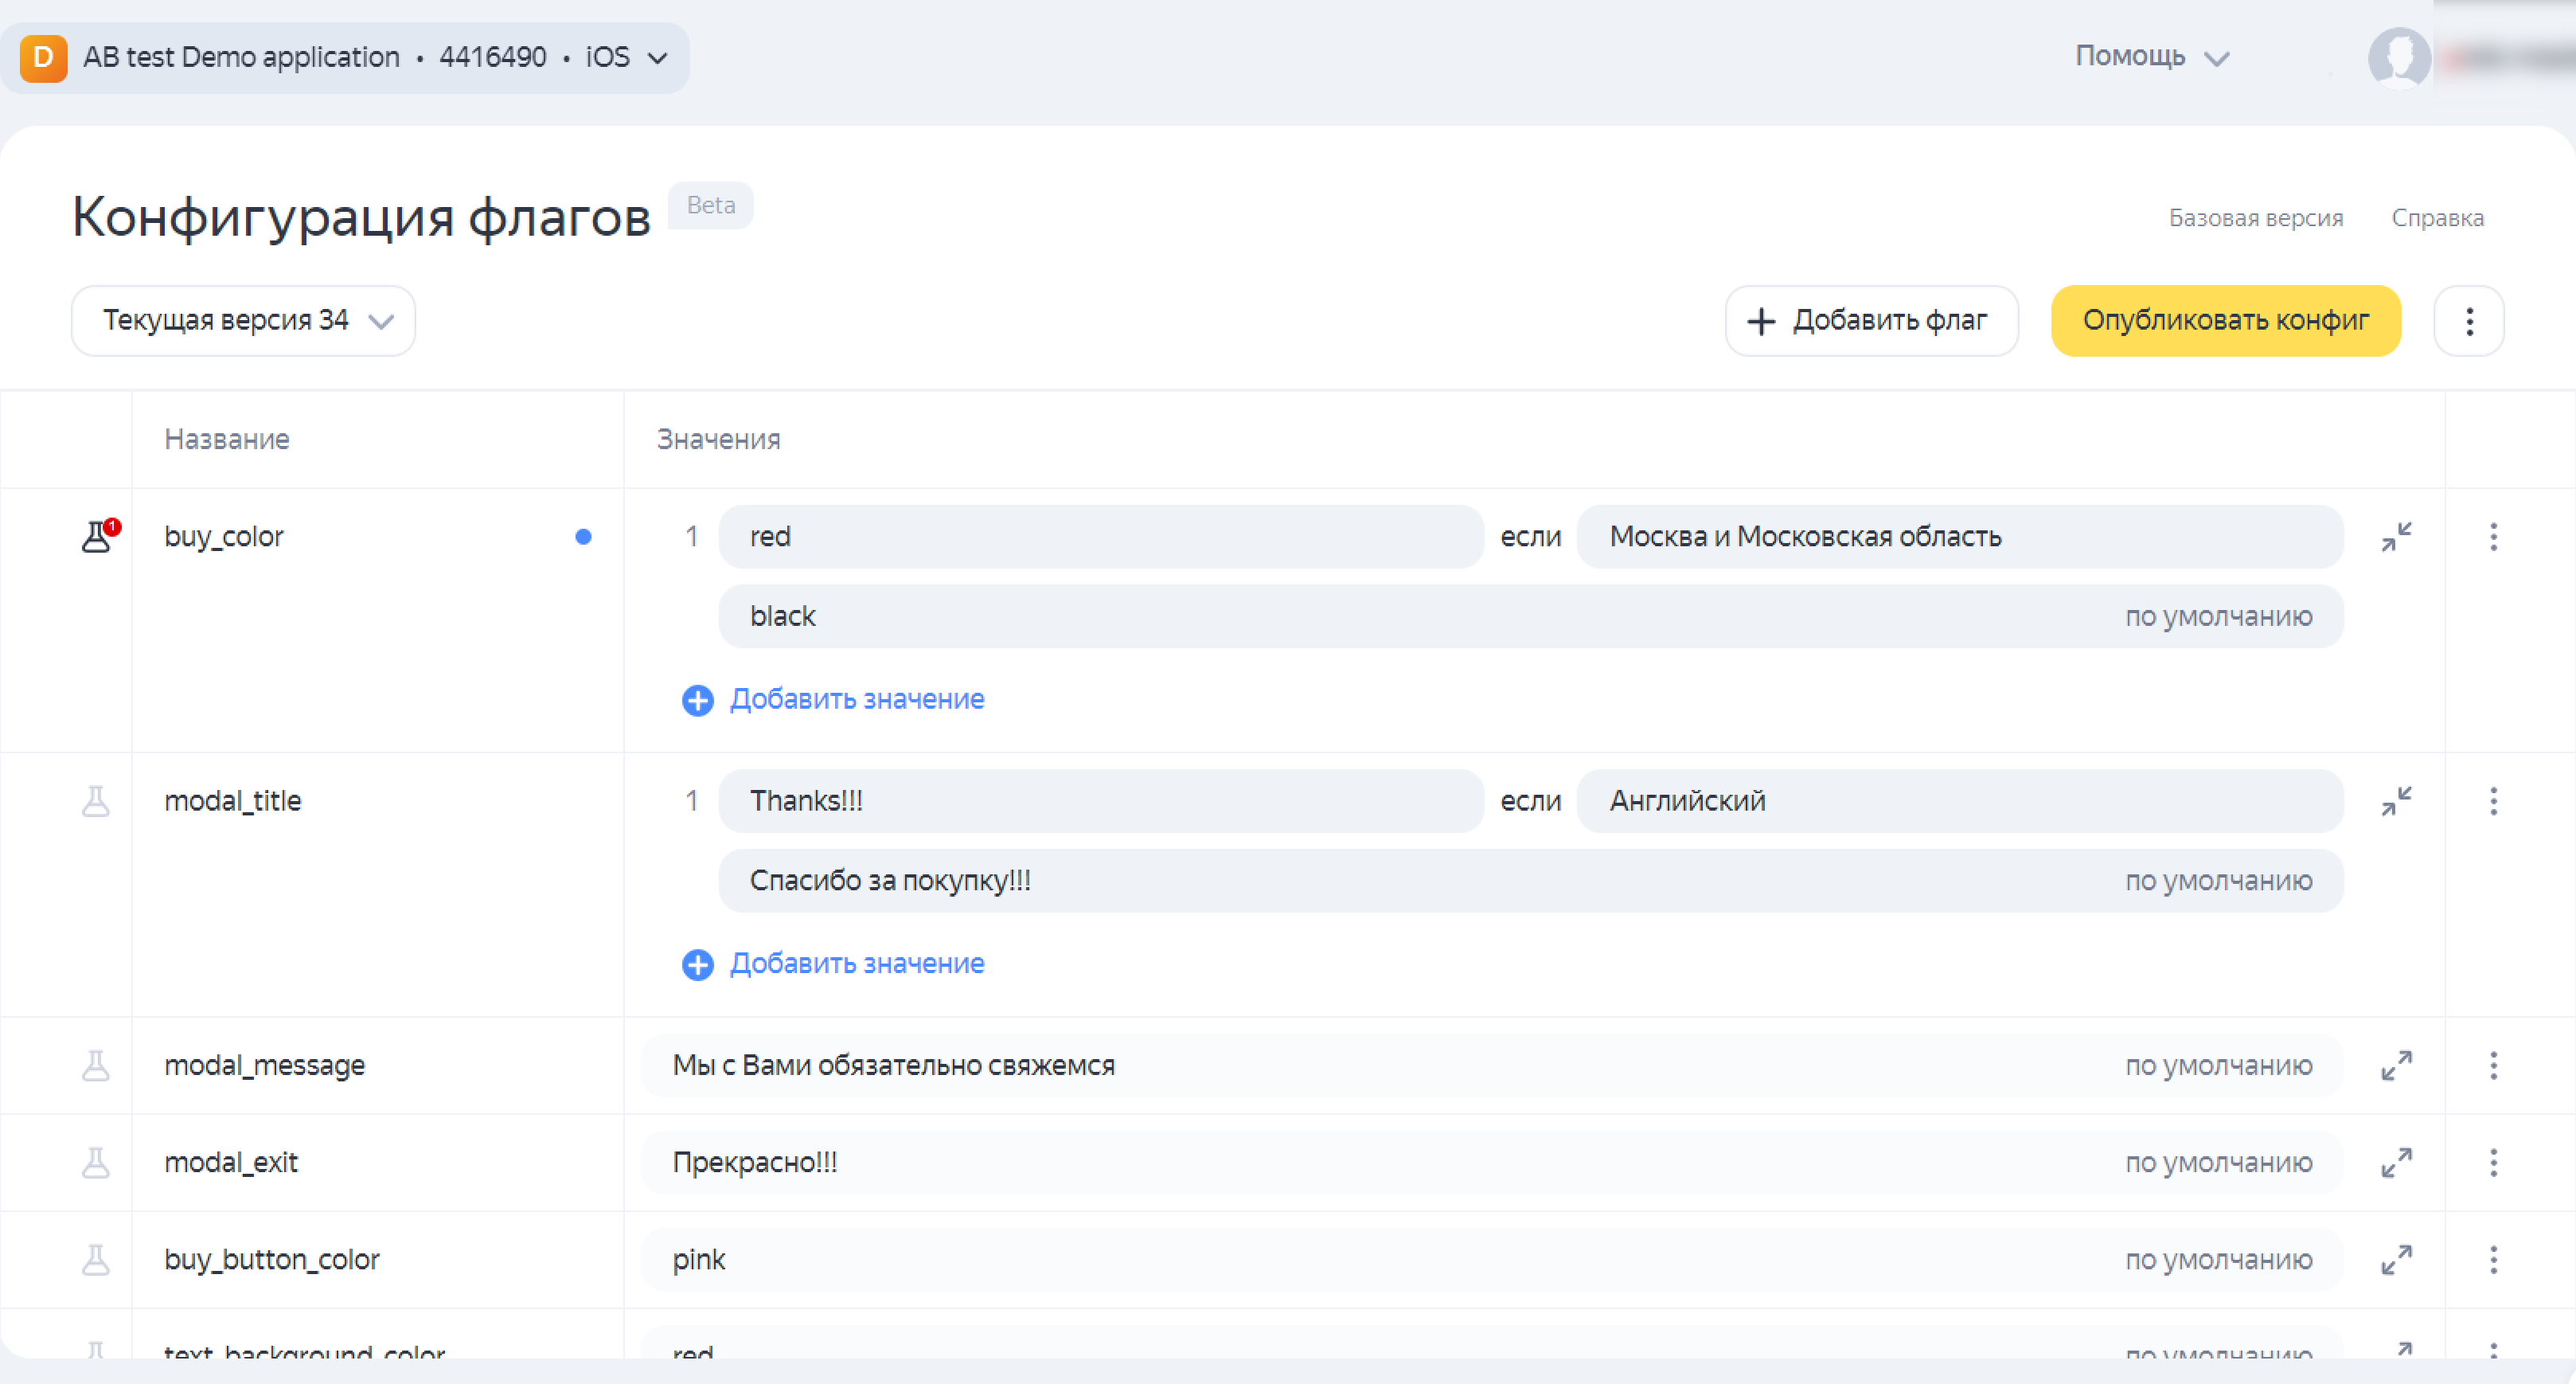Click the Базовая версия link
Screen dimensions: 2576x1384
2255,218
